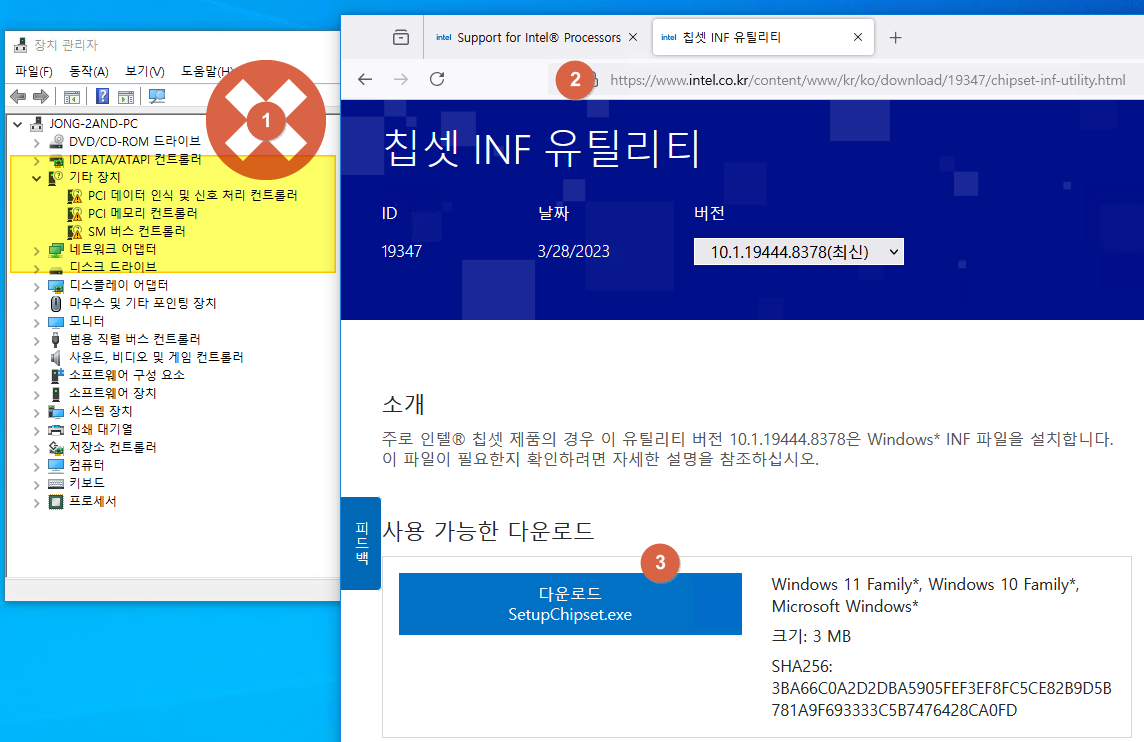Open the 파일(F) menu
Viewport: 1144px width, 742px height.
34,71
